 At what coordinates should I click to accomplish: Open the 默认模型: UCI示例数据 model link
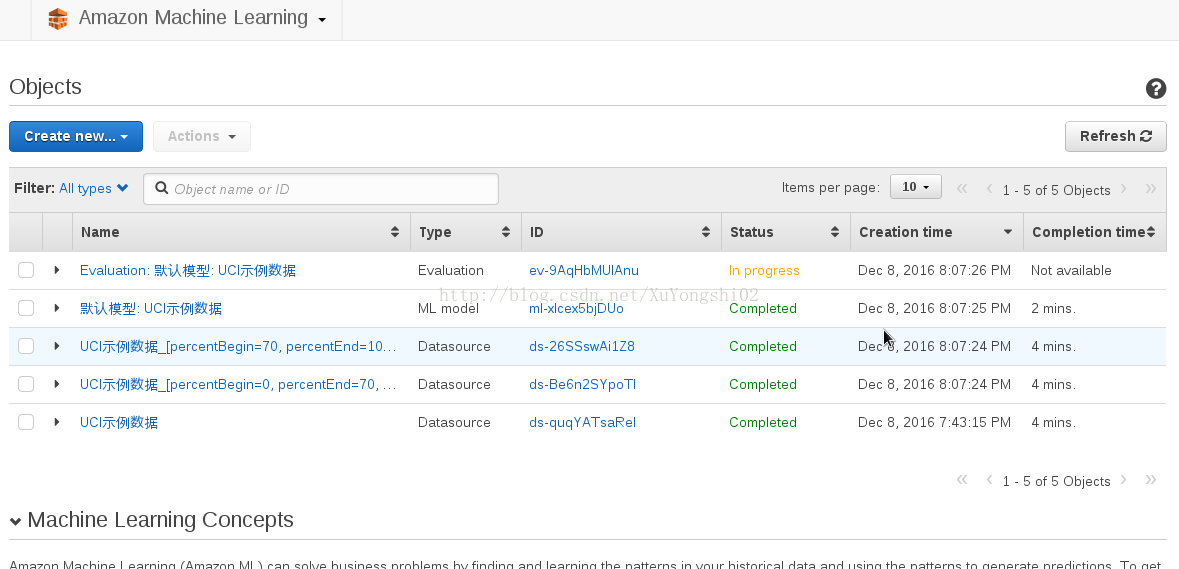[150, 309]
